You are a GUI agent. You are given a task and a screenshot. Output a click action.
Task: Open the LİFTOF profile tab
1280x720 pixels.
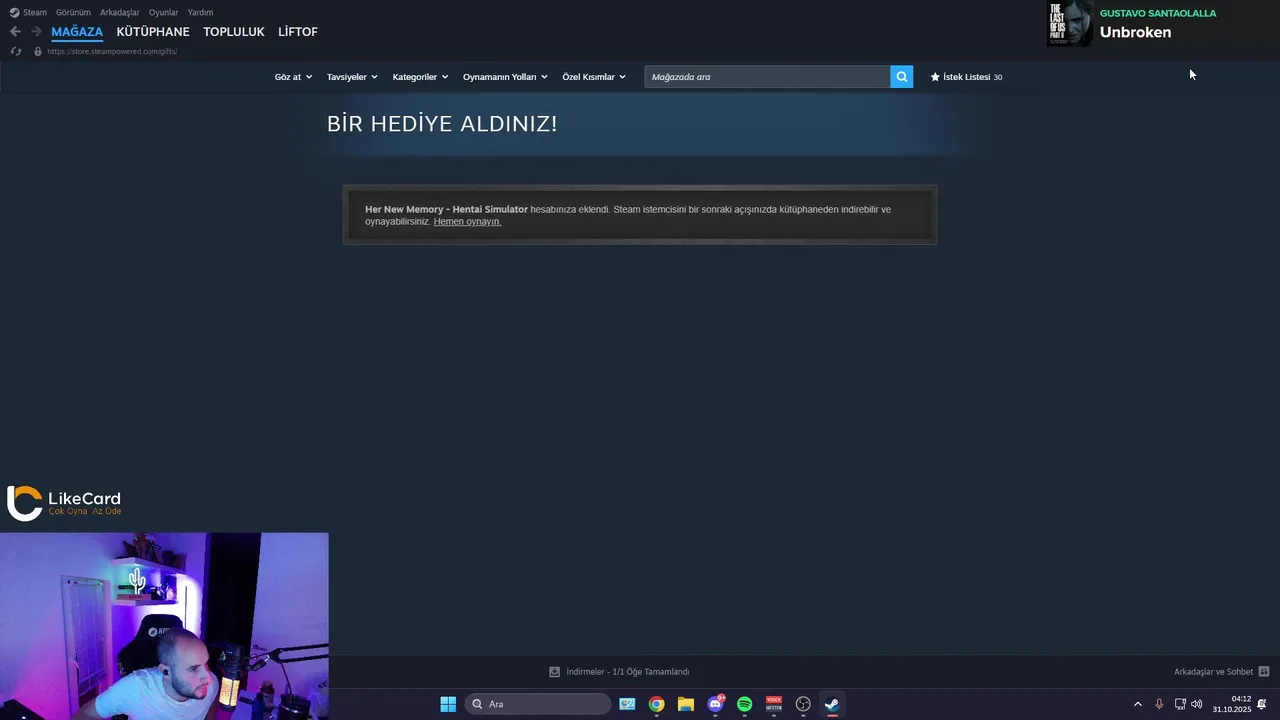(x=298, y=32)
